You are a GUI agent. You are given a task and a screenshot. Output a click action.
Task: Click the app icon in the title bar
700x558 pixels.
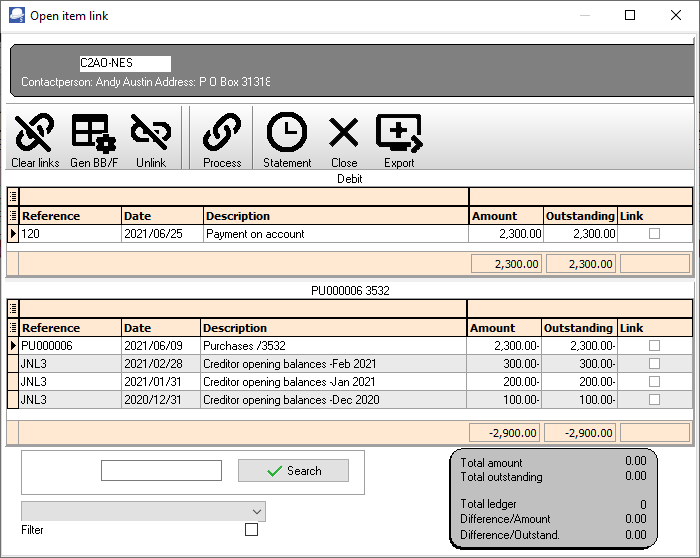click(15, 15)
